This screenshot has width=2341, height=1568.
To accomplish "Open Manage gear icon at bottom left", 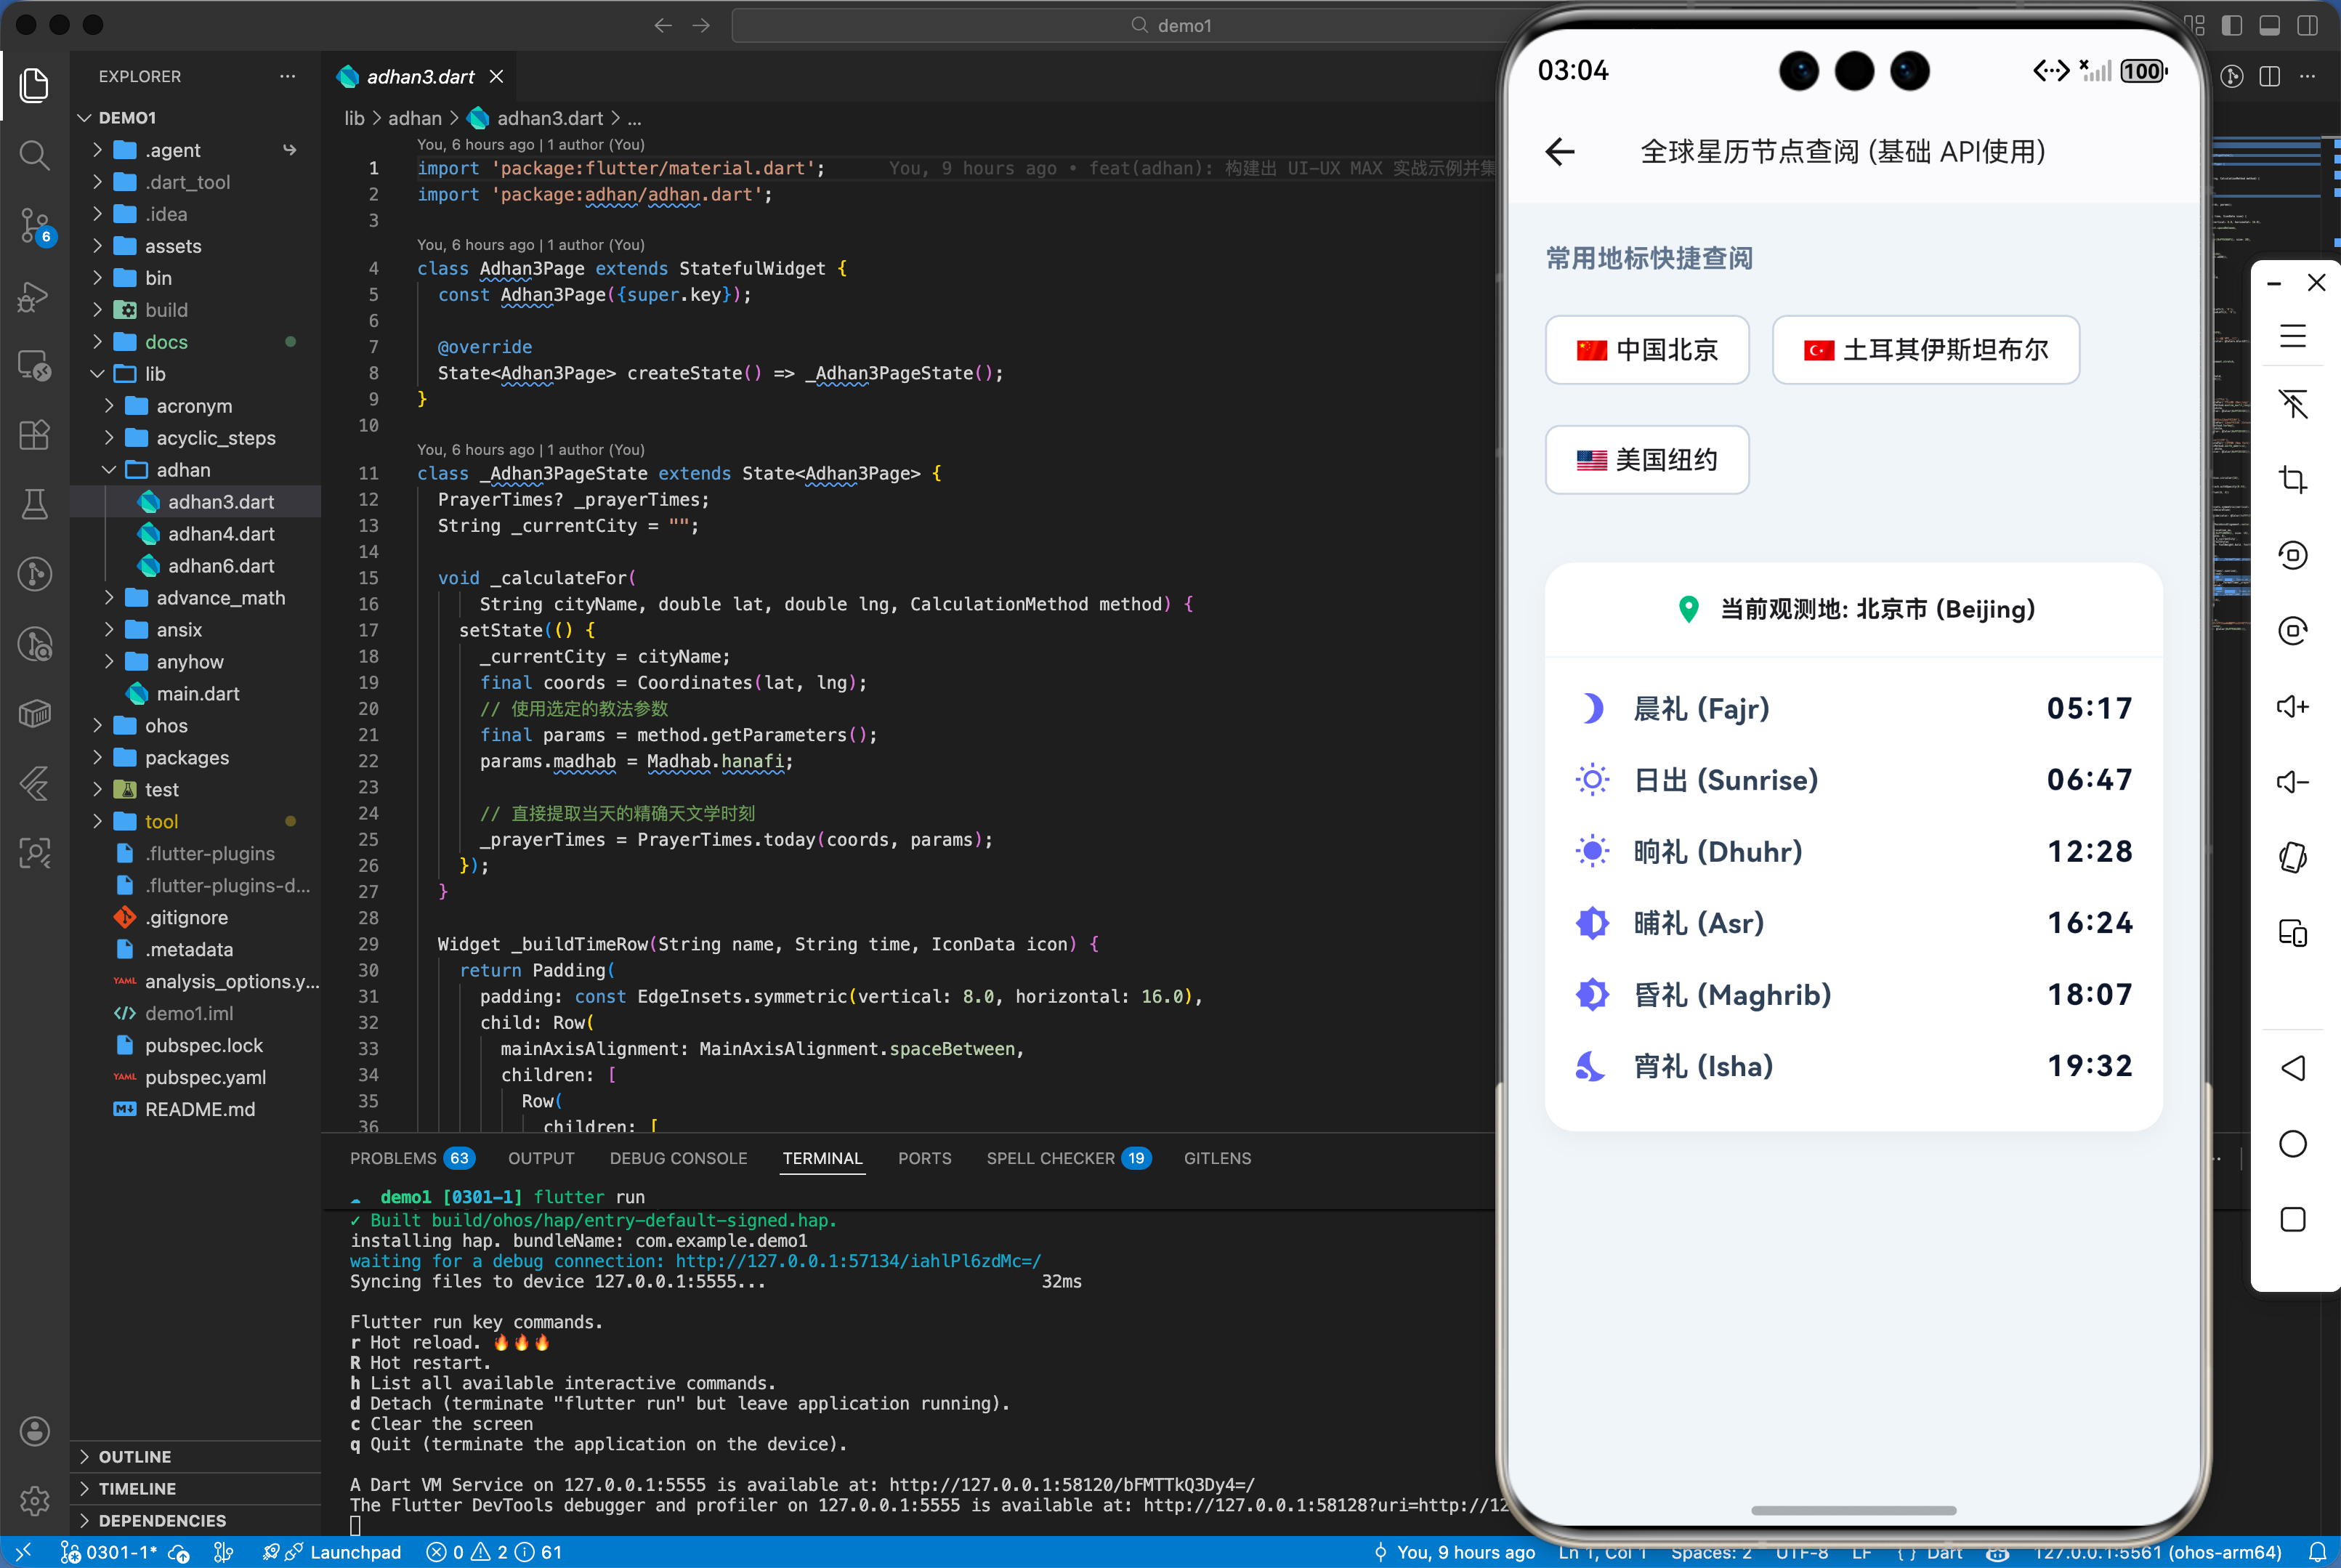I will click(x=34, y=1500).
